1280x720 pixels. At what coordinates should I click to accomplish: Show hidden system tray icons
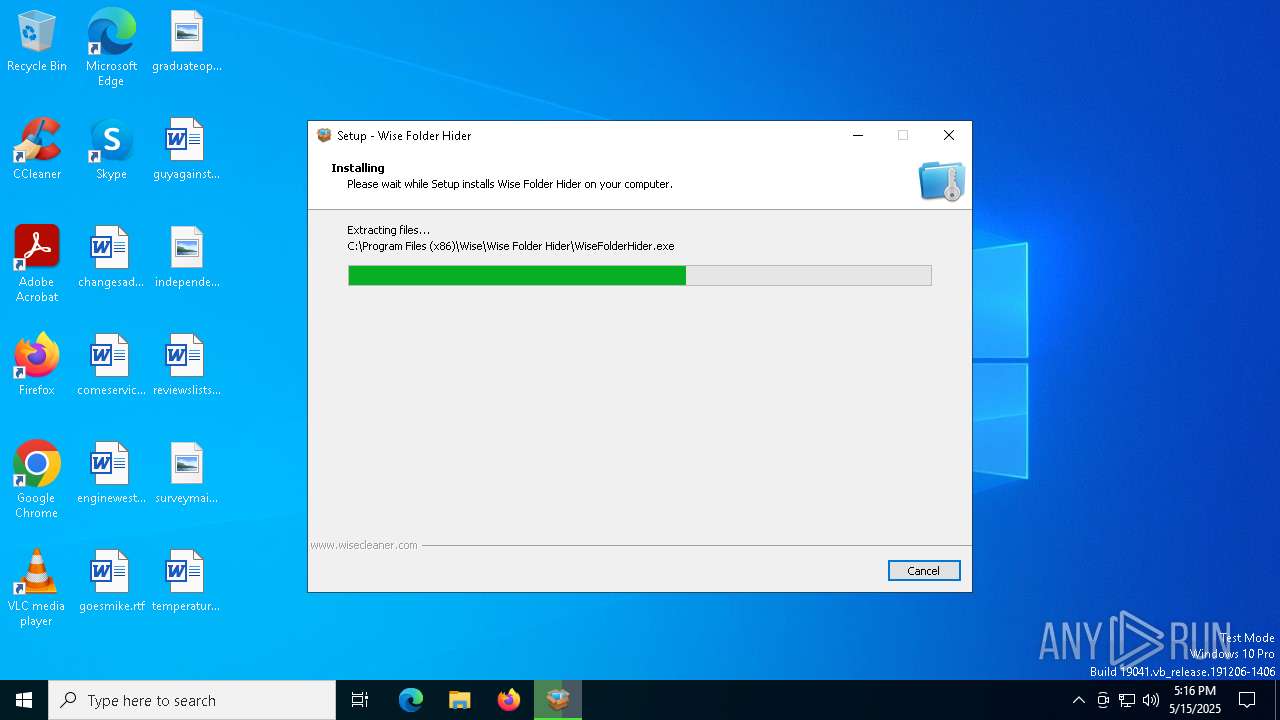point(1078,700)
